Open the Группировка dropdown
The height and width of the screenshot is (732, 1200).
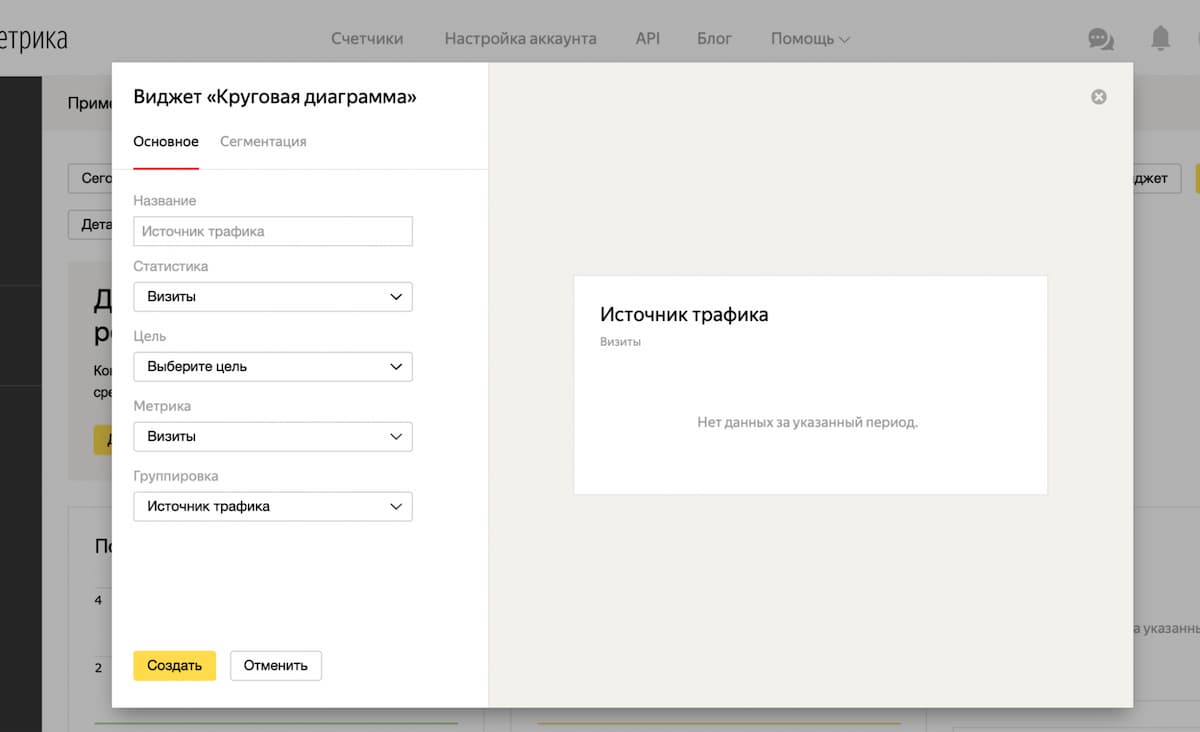pyautogui.click(x=272, y=507)
